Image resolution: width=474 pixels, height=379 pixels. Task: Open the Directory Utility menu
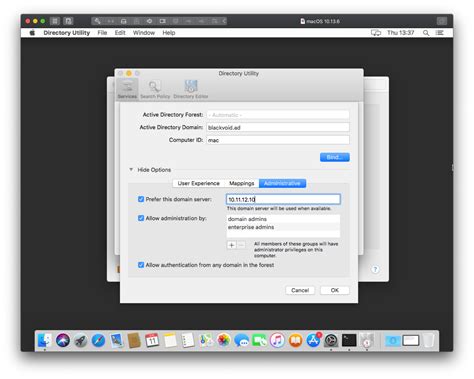[x=67, y=33]
